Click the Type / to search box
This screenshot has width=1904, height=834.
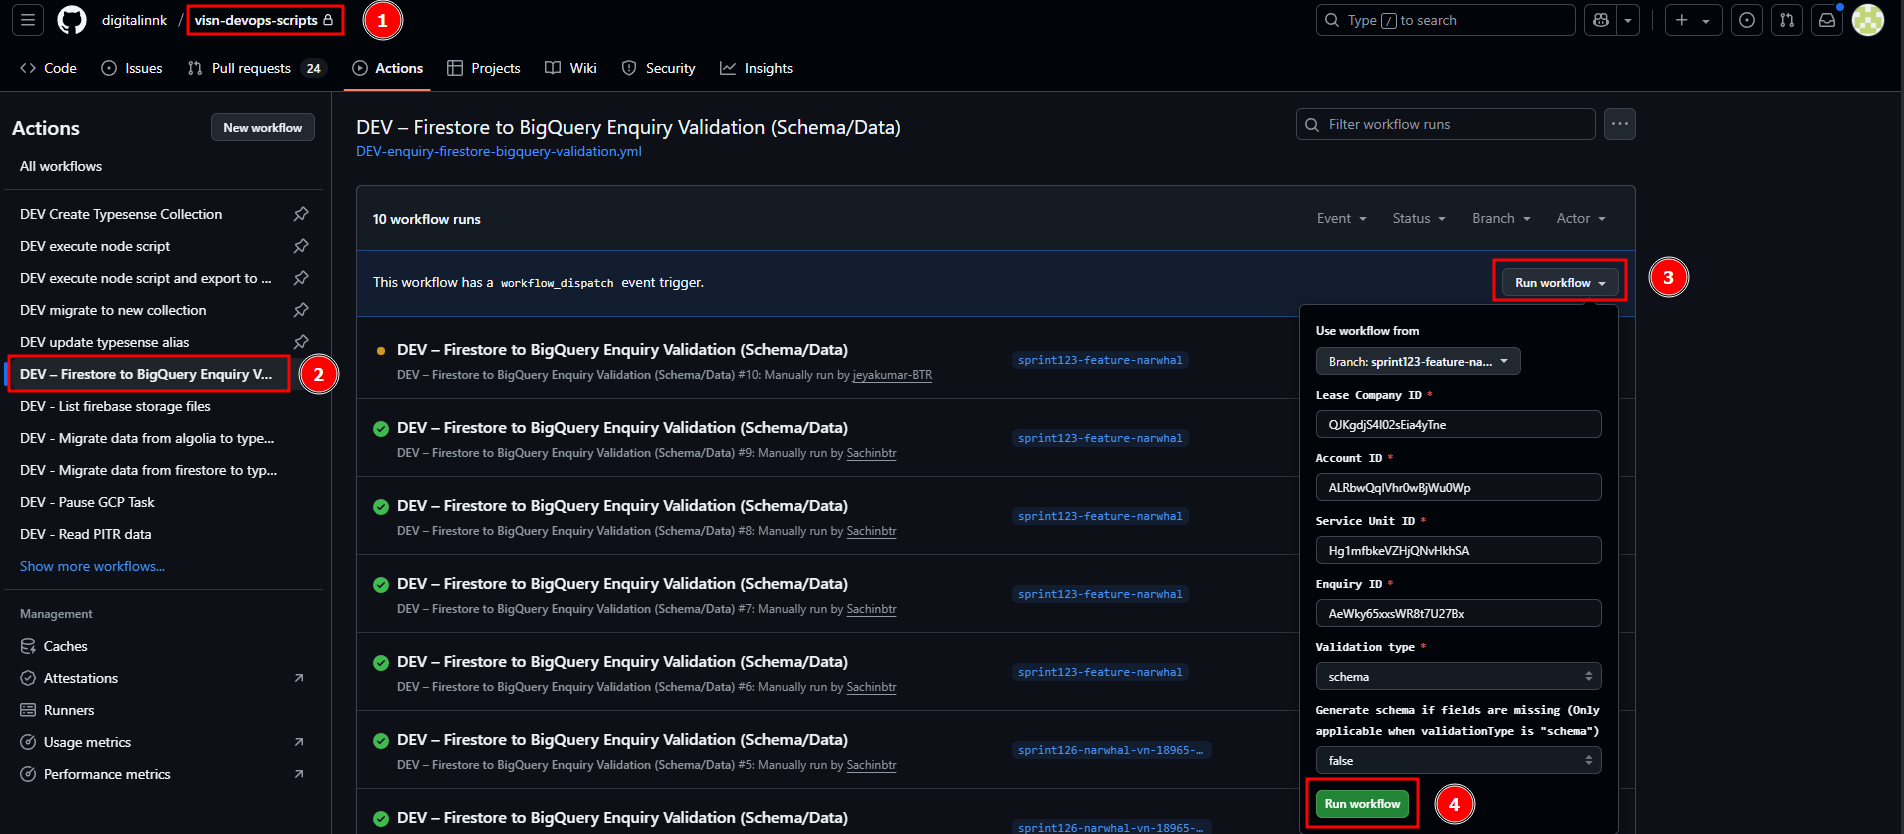[x=1446, y=20]
